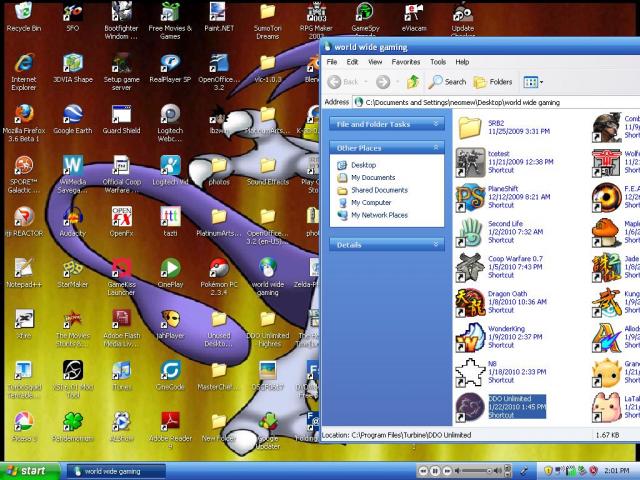640x480 pixels.
Task: Open the Favorites menu
Action: pos(405,62)
